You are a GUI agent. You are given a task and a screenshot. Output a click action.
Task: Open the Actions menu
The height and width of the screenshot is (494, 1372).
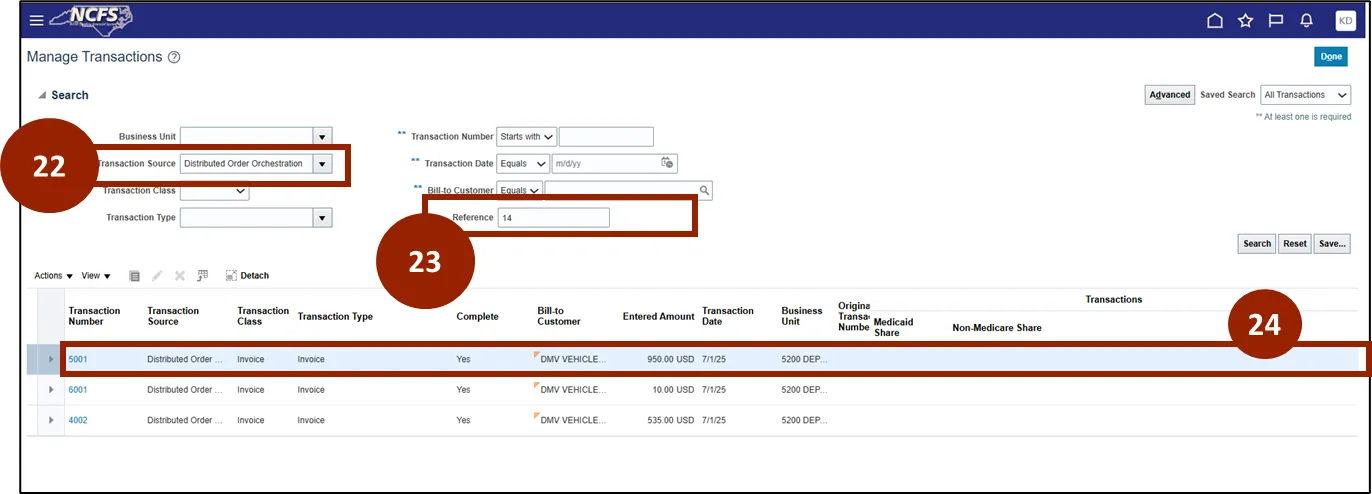click(x=53, y=276)
